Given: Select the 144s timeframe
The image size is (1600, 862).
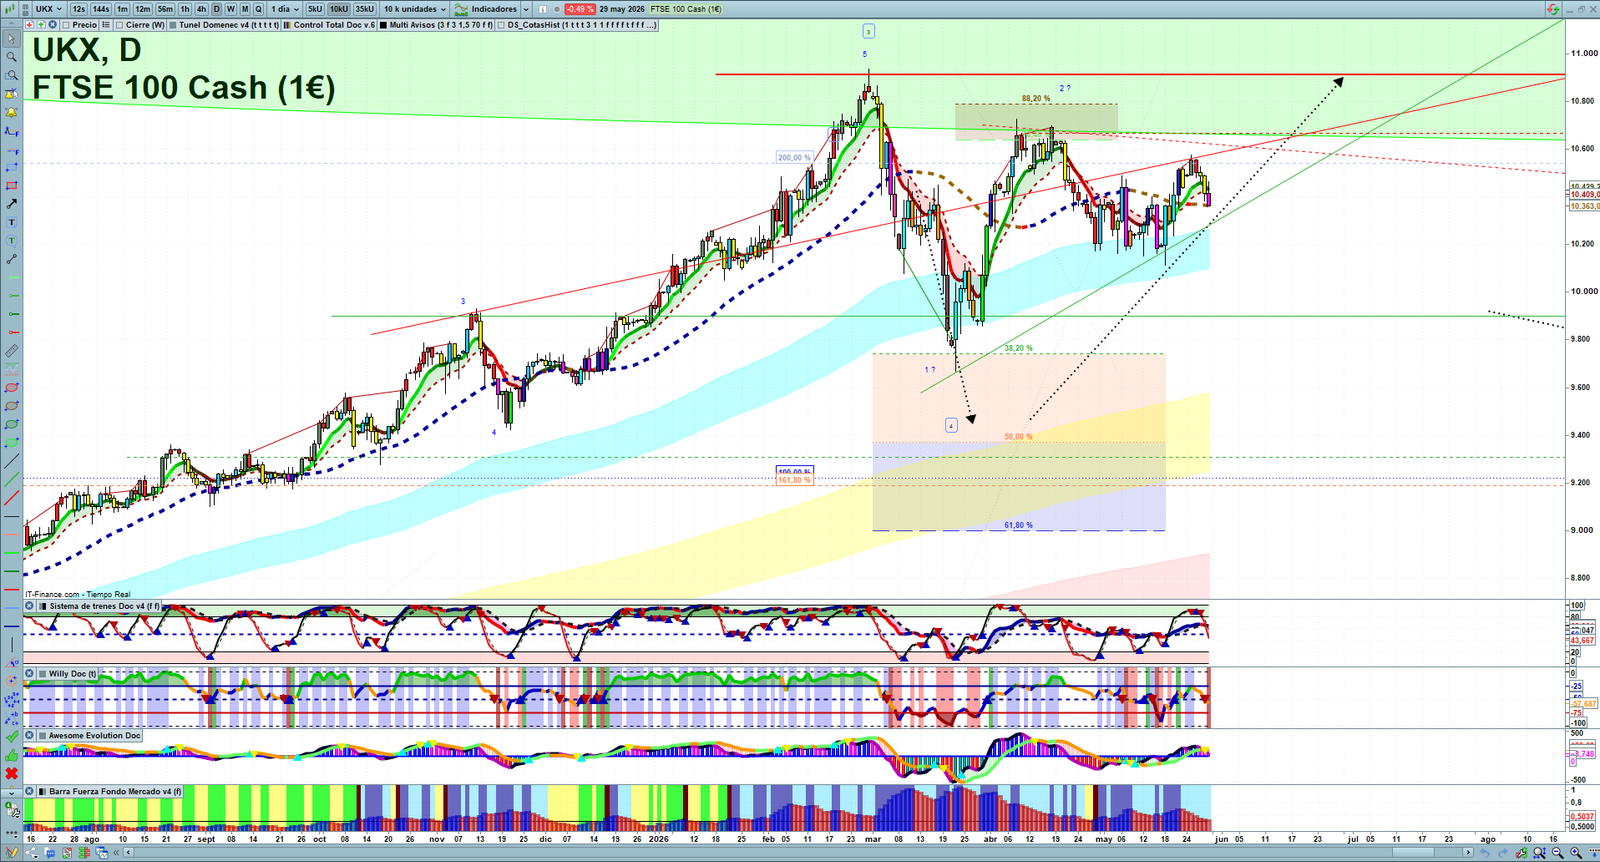Looking at the screenshot, I should click(101, 9).
